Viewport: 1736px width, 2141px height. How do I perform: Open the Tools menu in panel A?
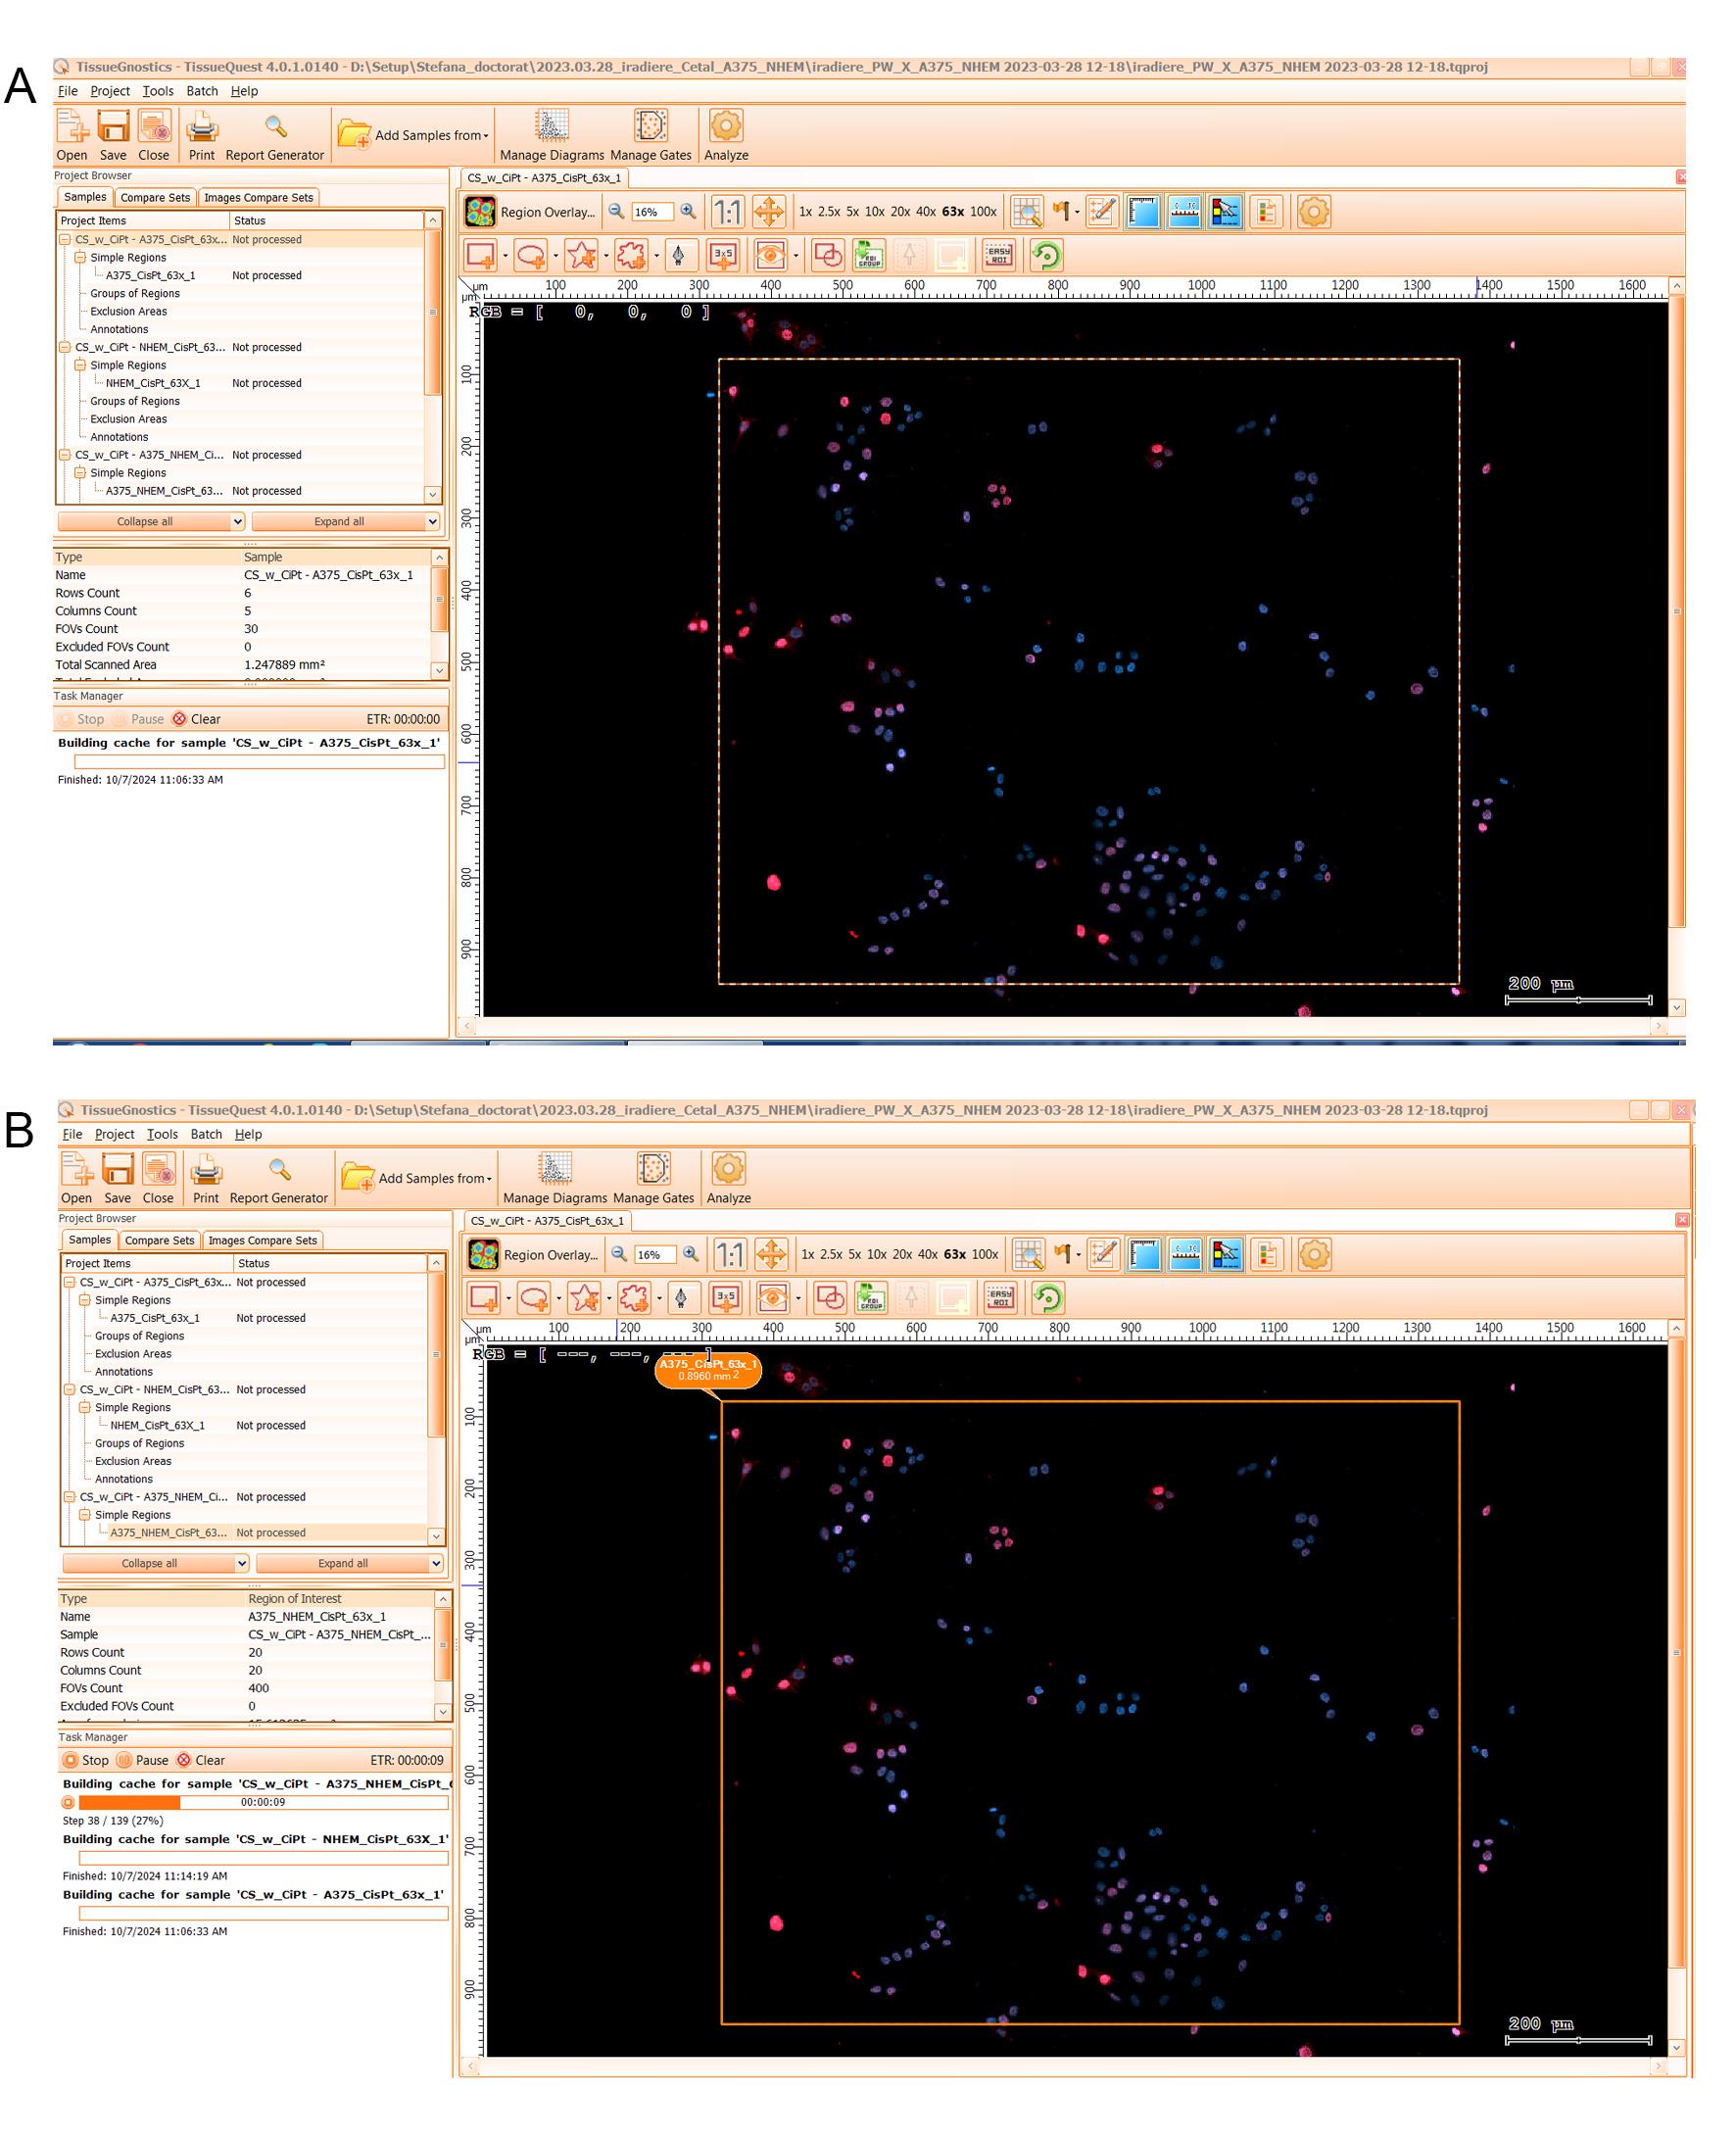pyautogui.click(x=158, y=91)
